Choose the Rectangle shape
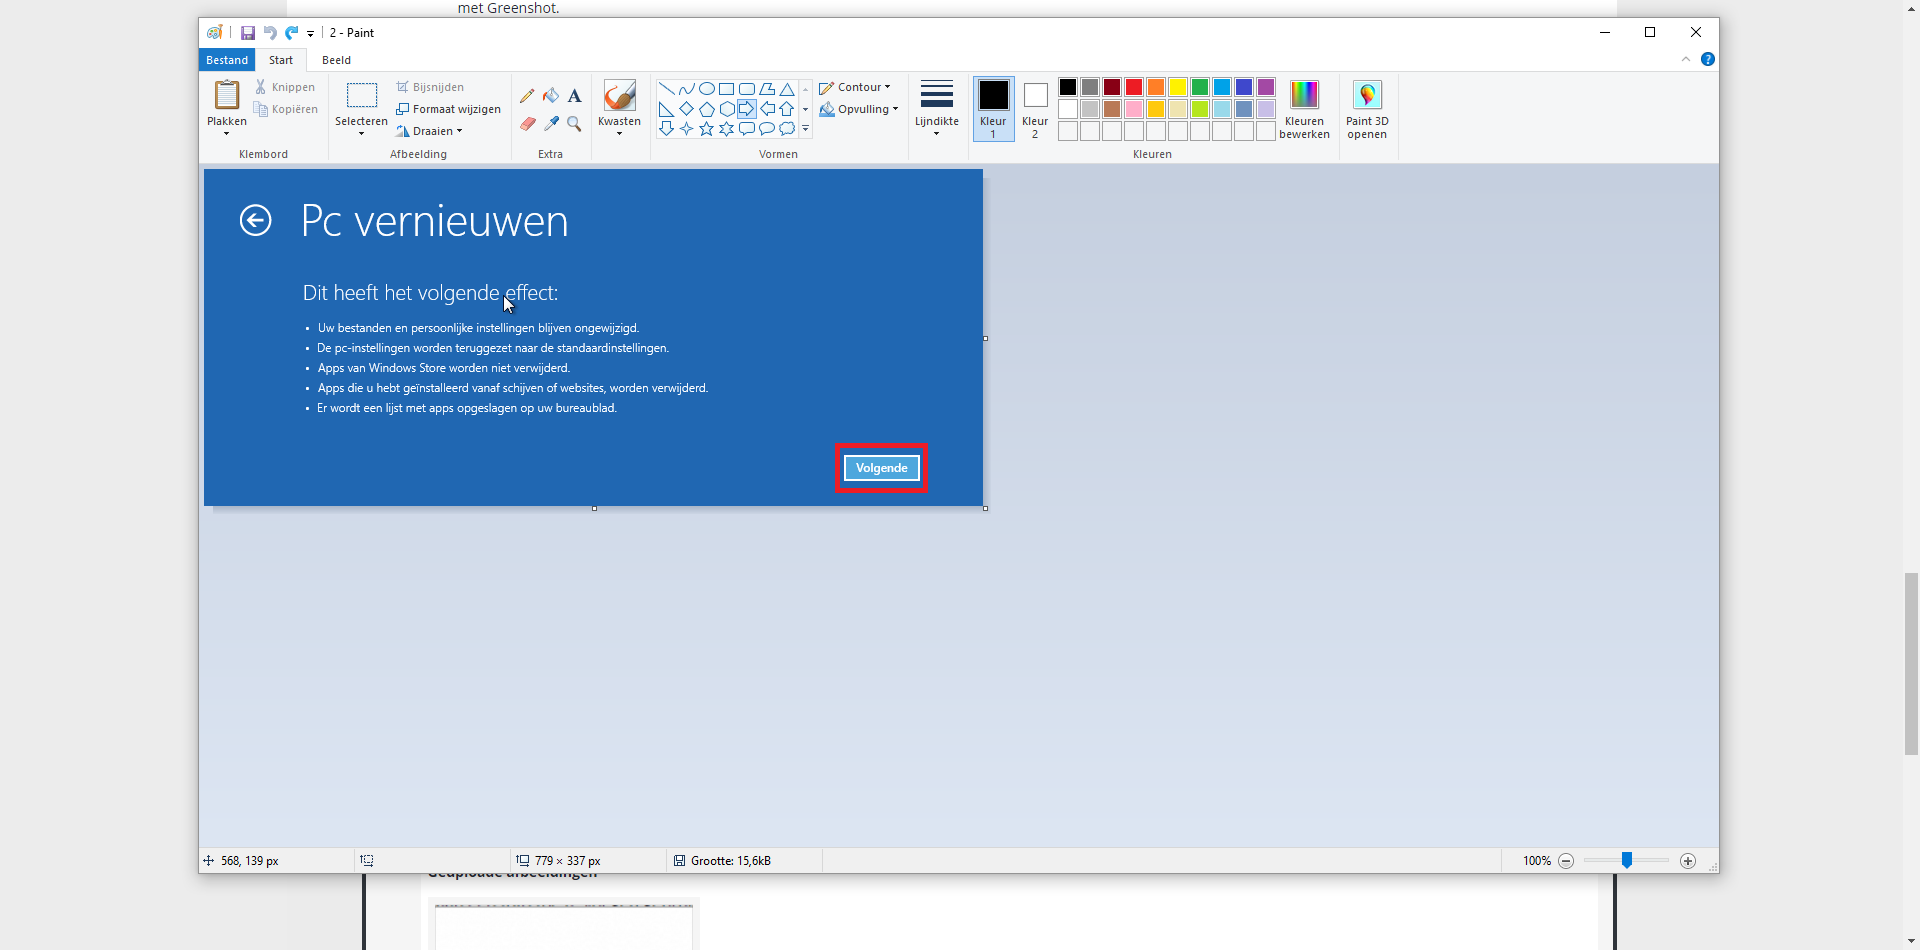The height and width of the screenshot is (950, 1920). 727,89
